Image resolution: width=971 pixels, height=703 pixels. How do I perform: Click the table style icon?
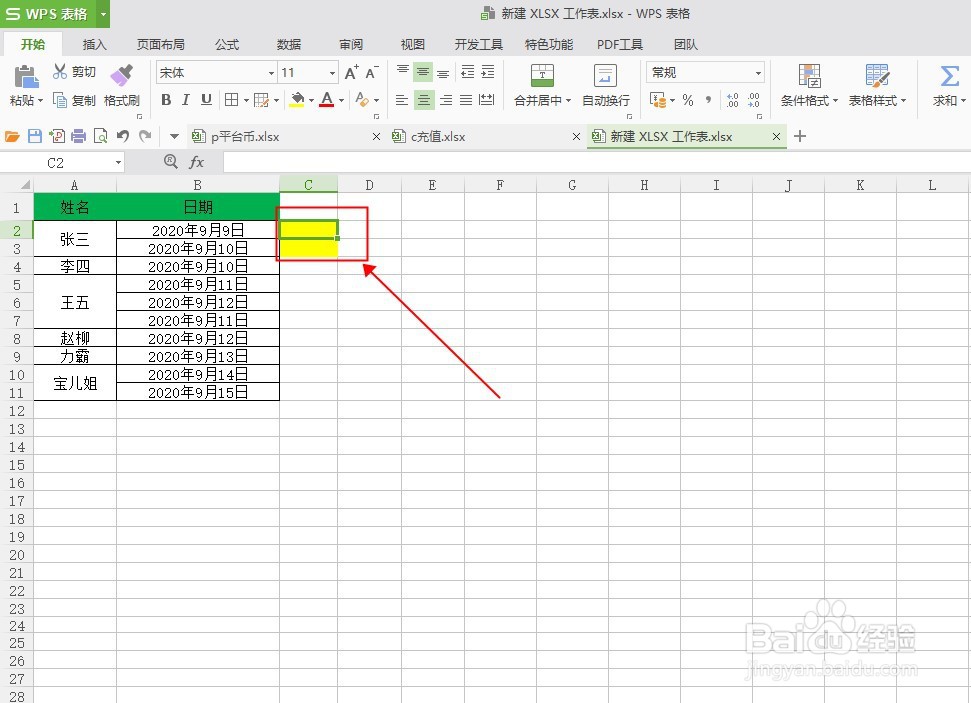(x=877, y=76)
